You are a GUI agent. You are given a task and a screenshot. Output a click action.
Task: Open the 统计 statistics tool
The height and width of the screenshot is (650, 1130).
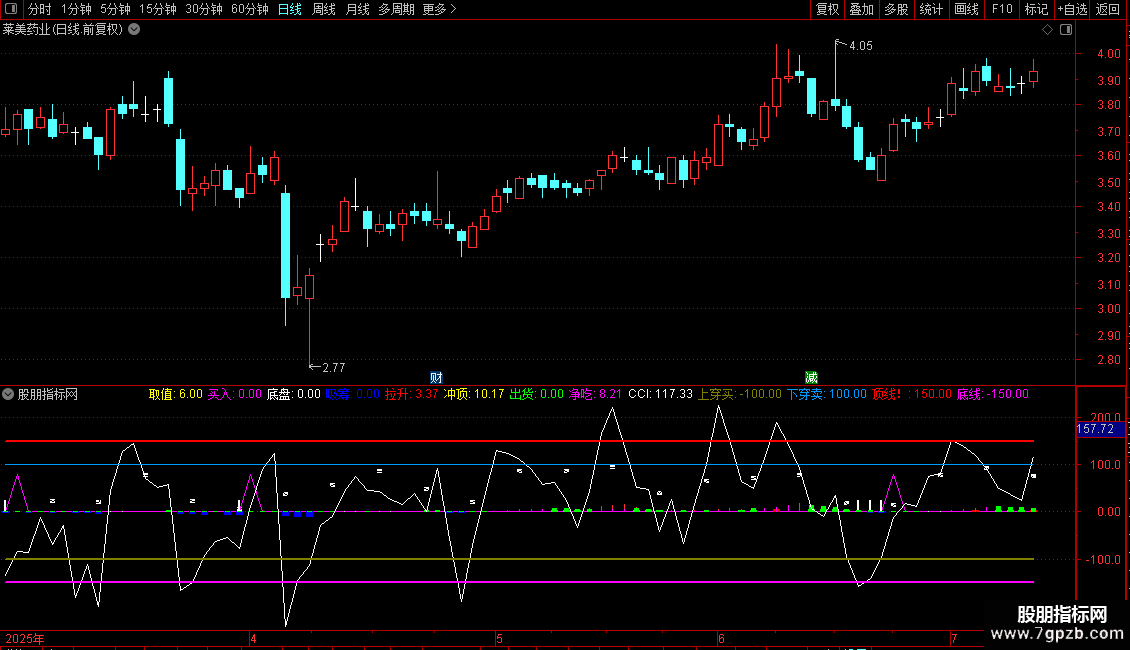pos(930,9)
